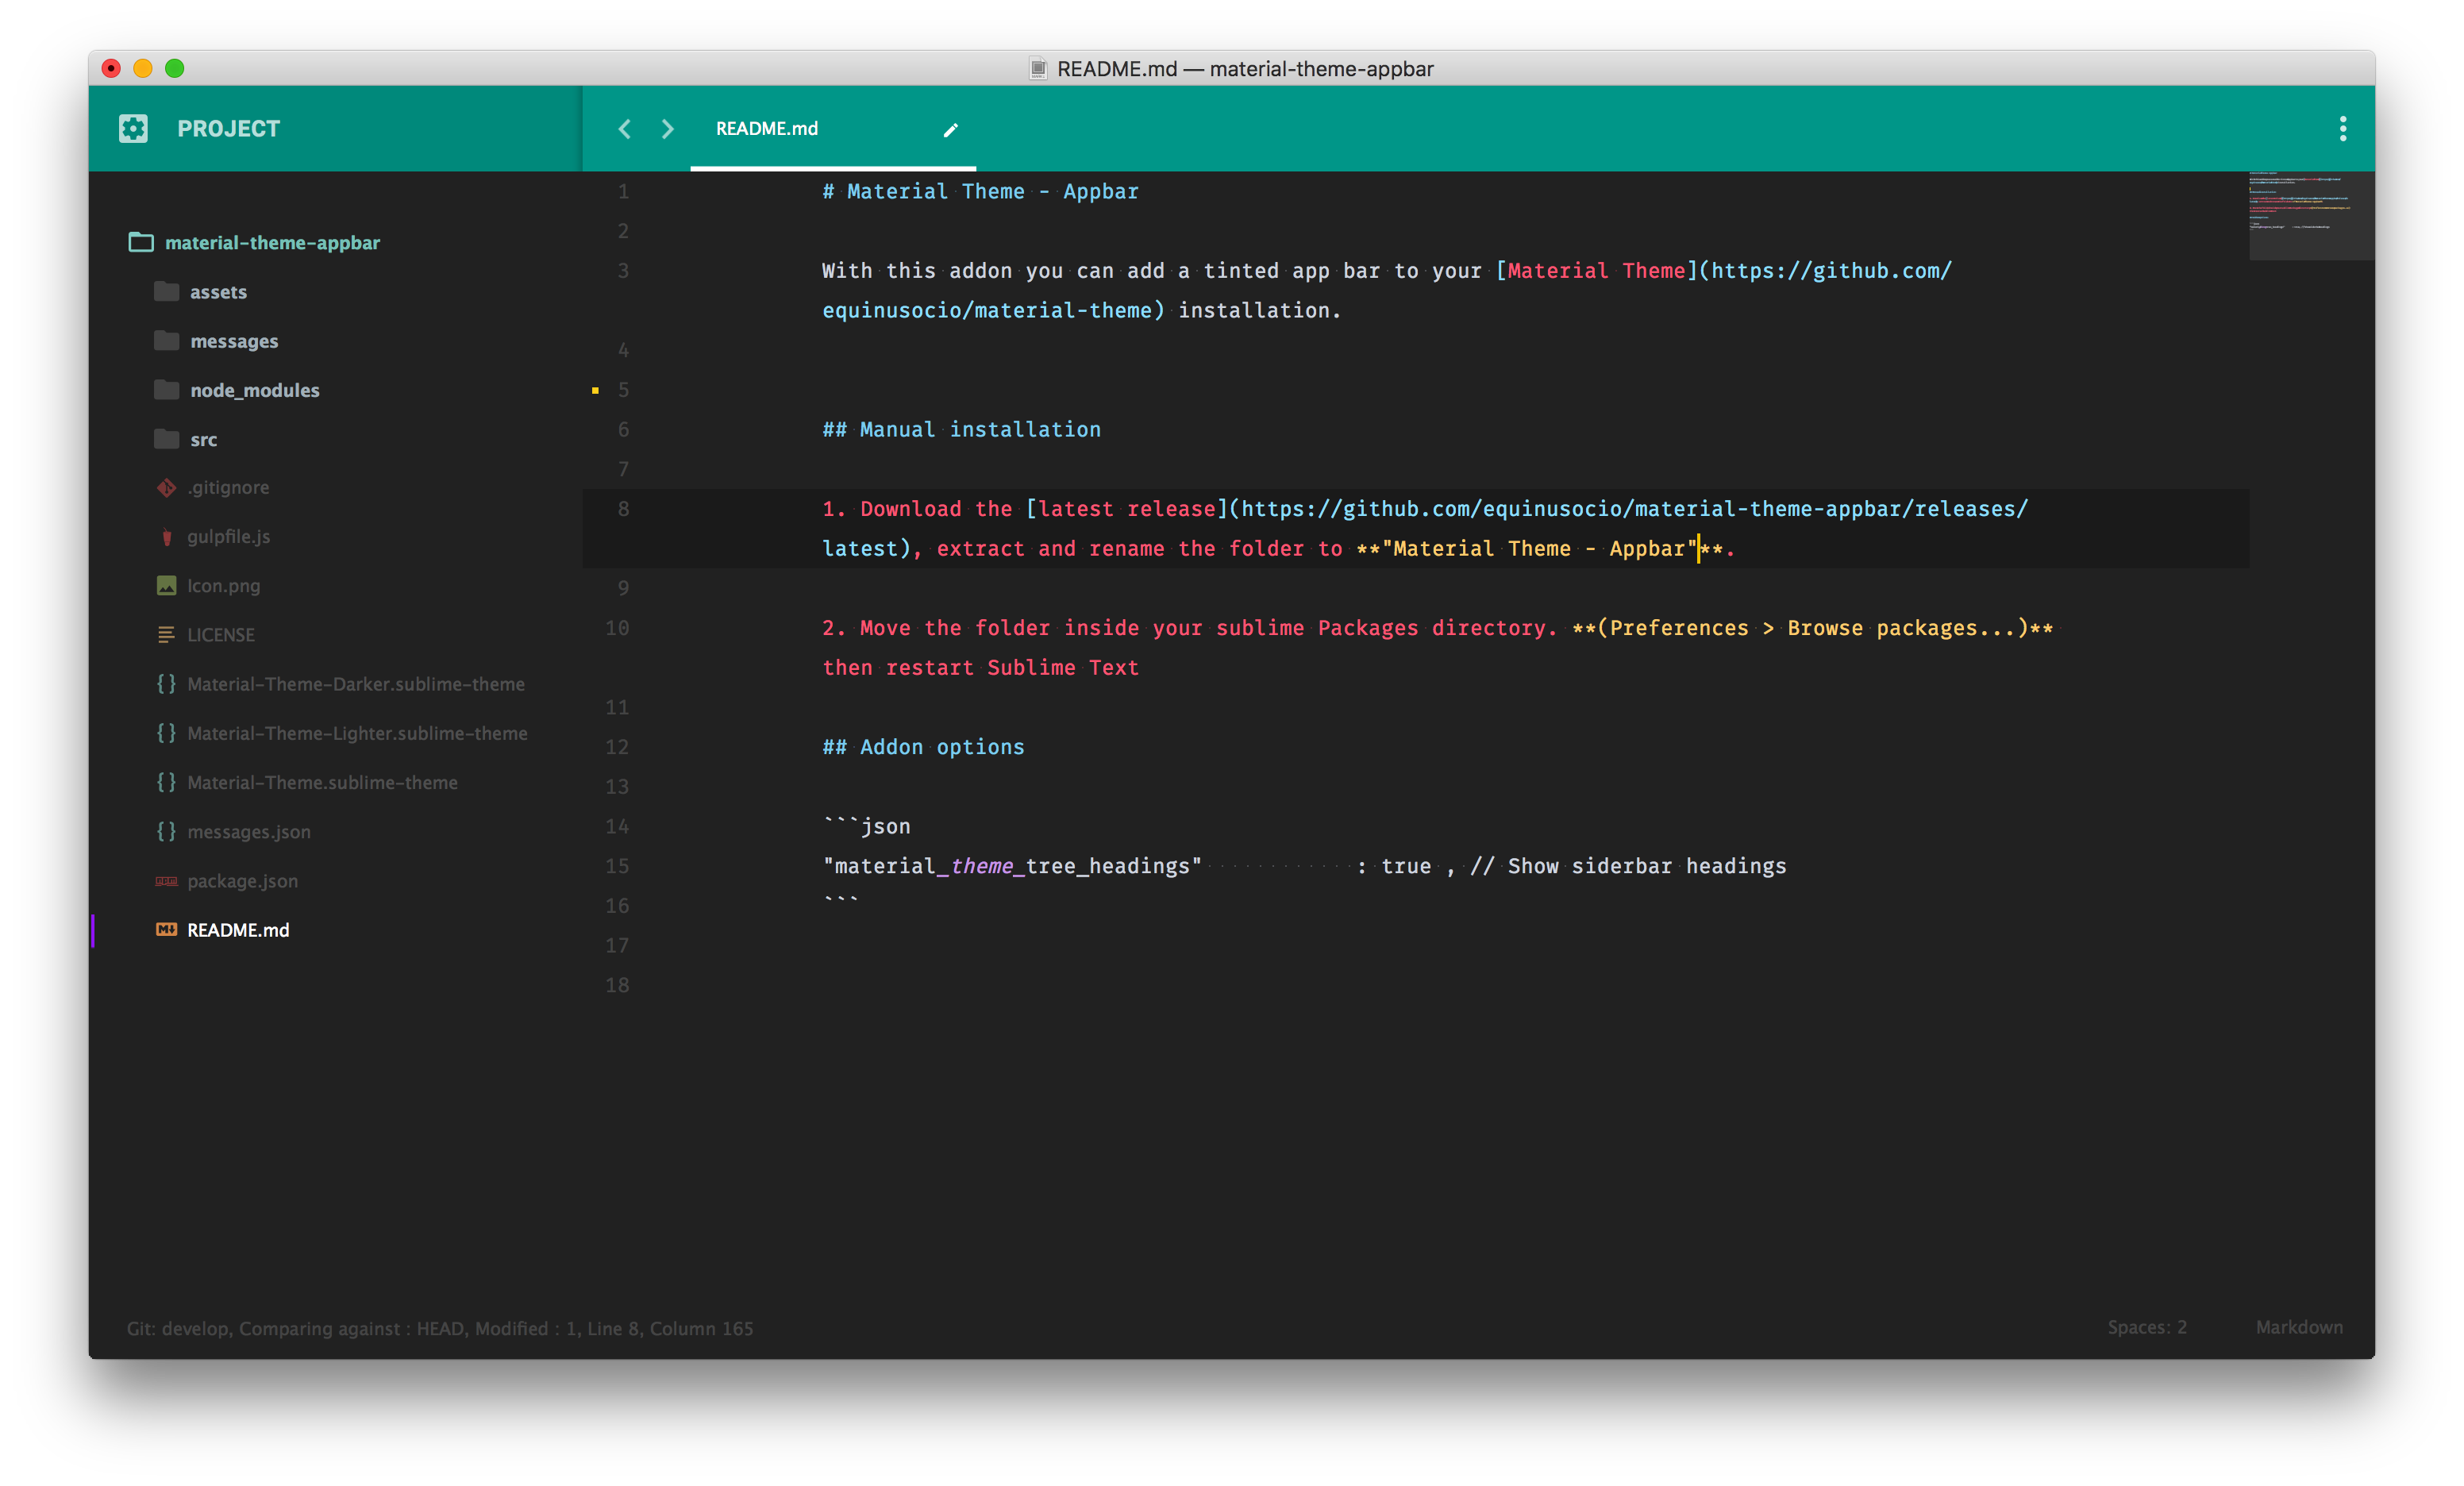The height and width of the screenshot is (1486, 2464).
Task: Click the "material_theme_tree_headings" setting text
Action: [1012, 865]
